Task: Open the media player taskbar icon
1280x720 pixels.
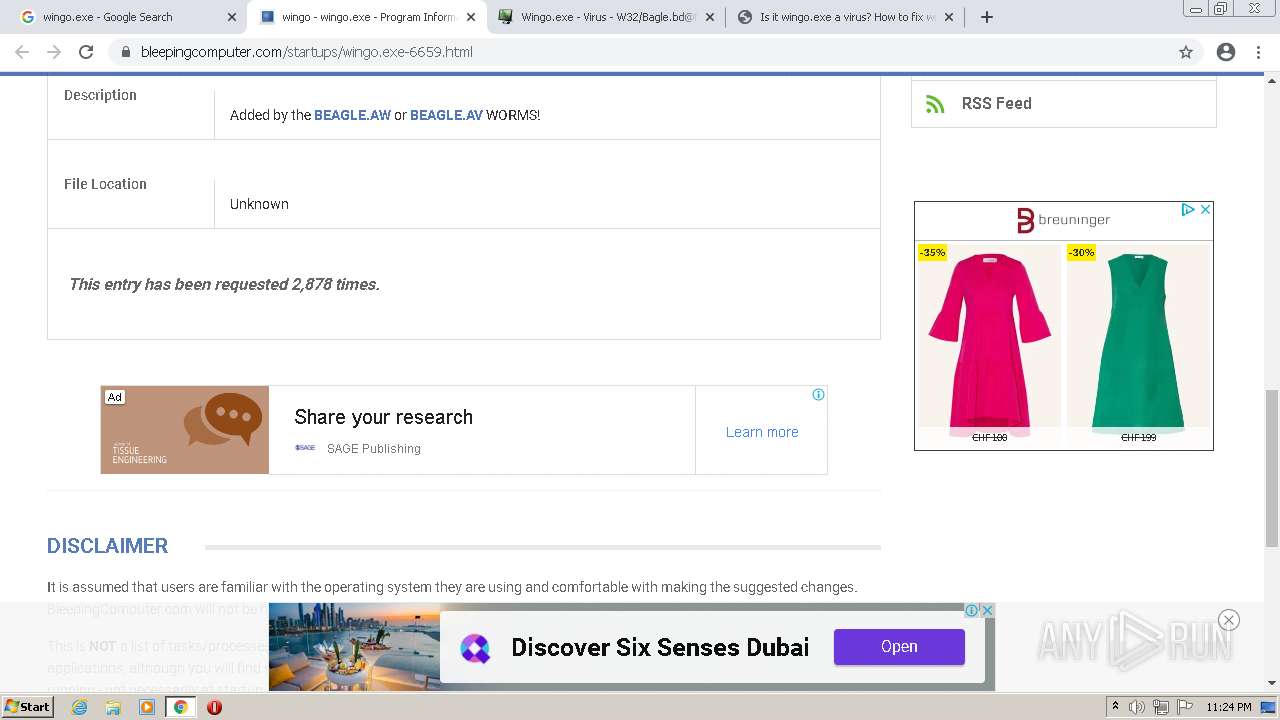Action: coord(147,707)
